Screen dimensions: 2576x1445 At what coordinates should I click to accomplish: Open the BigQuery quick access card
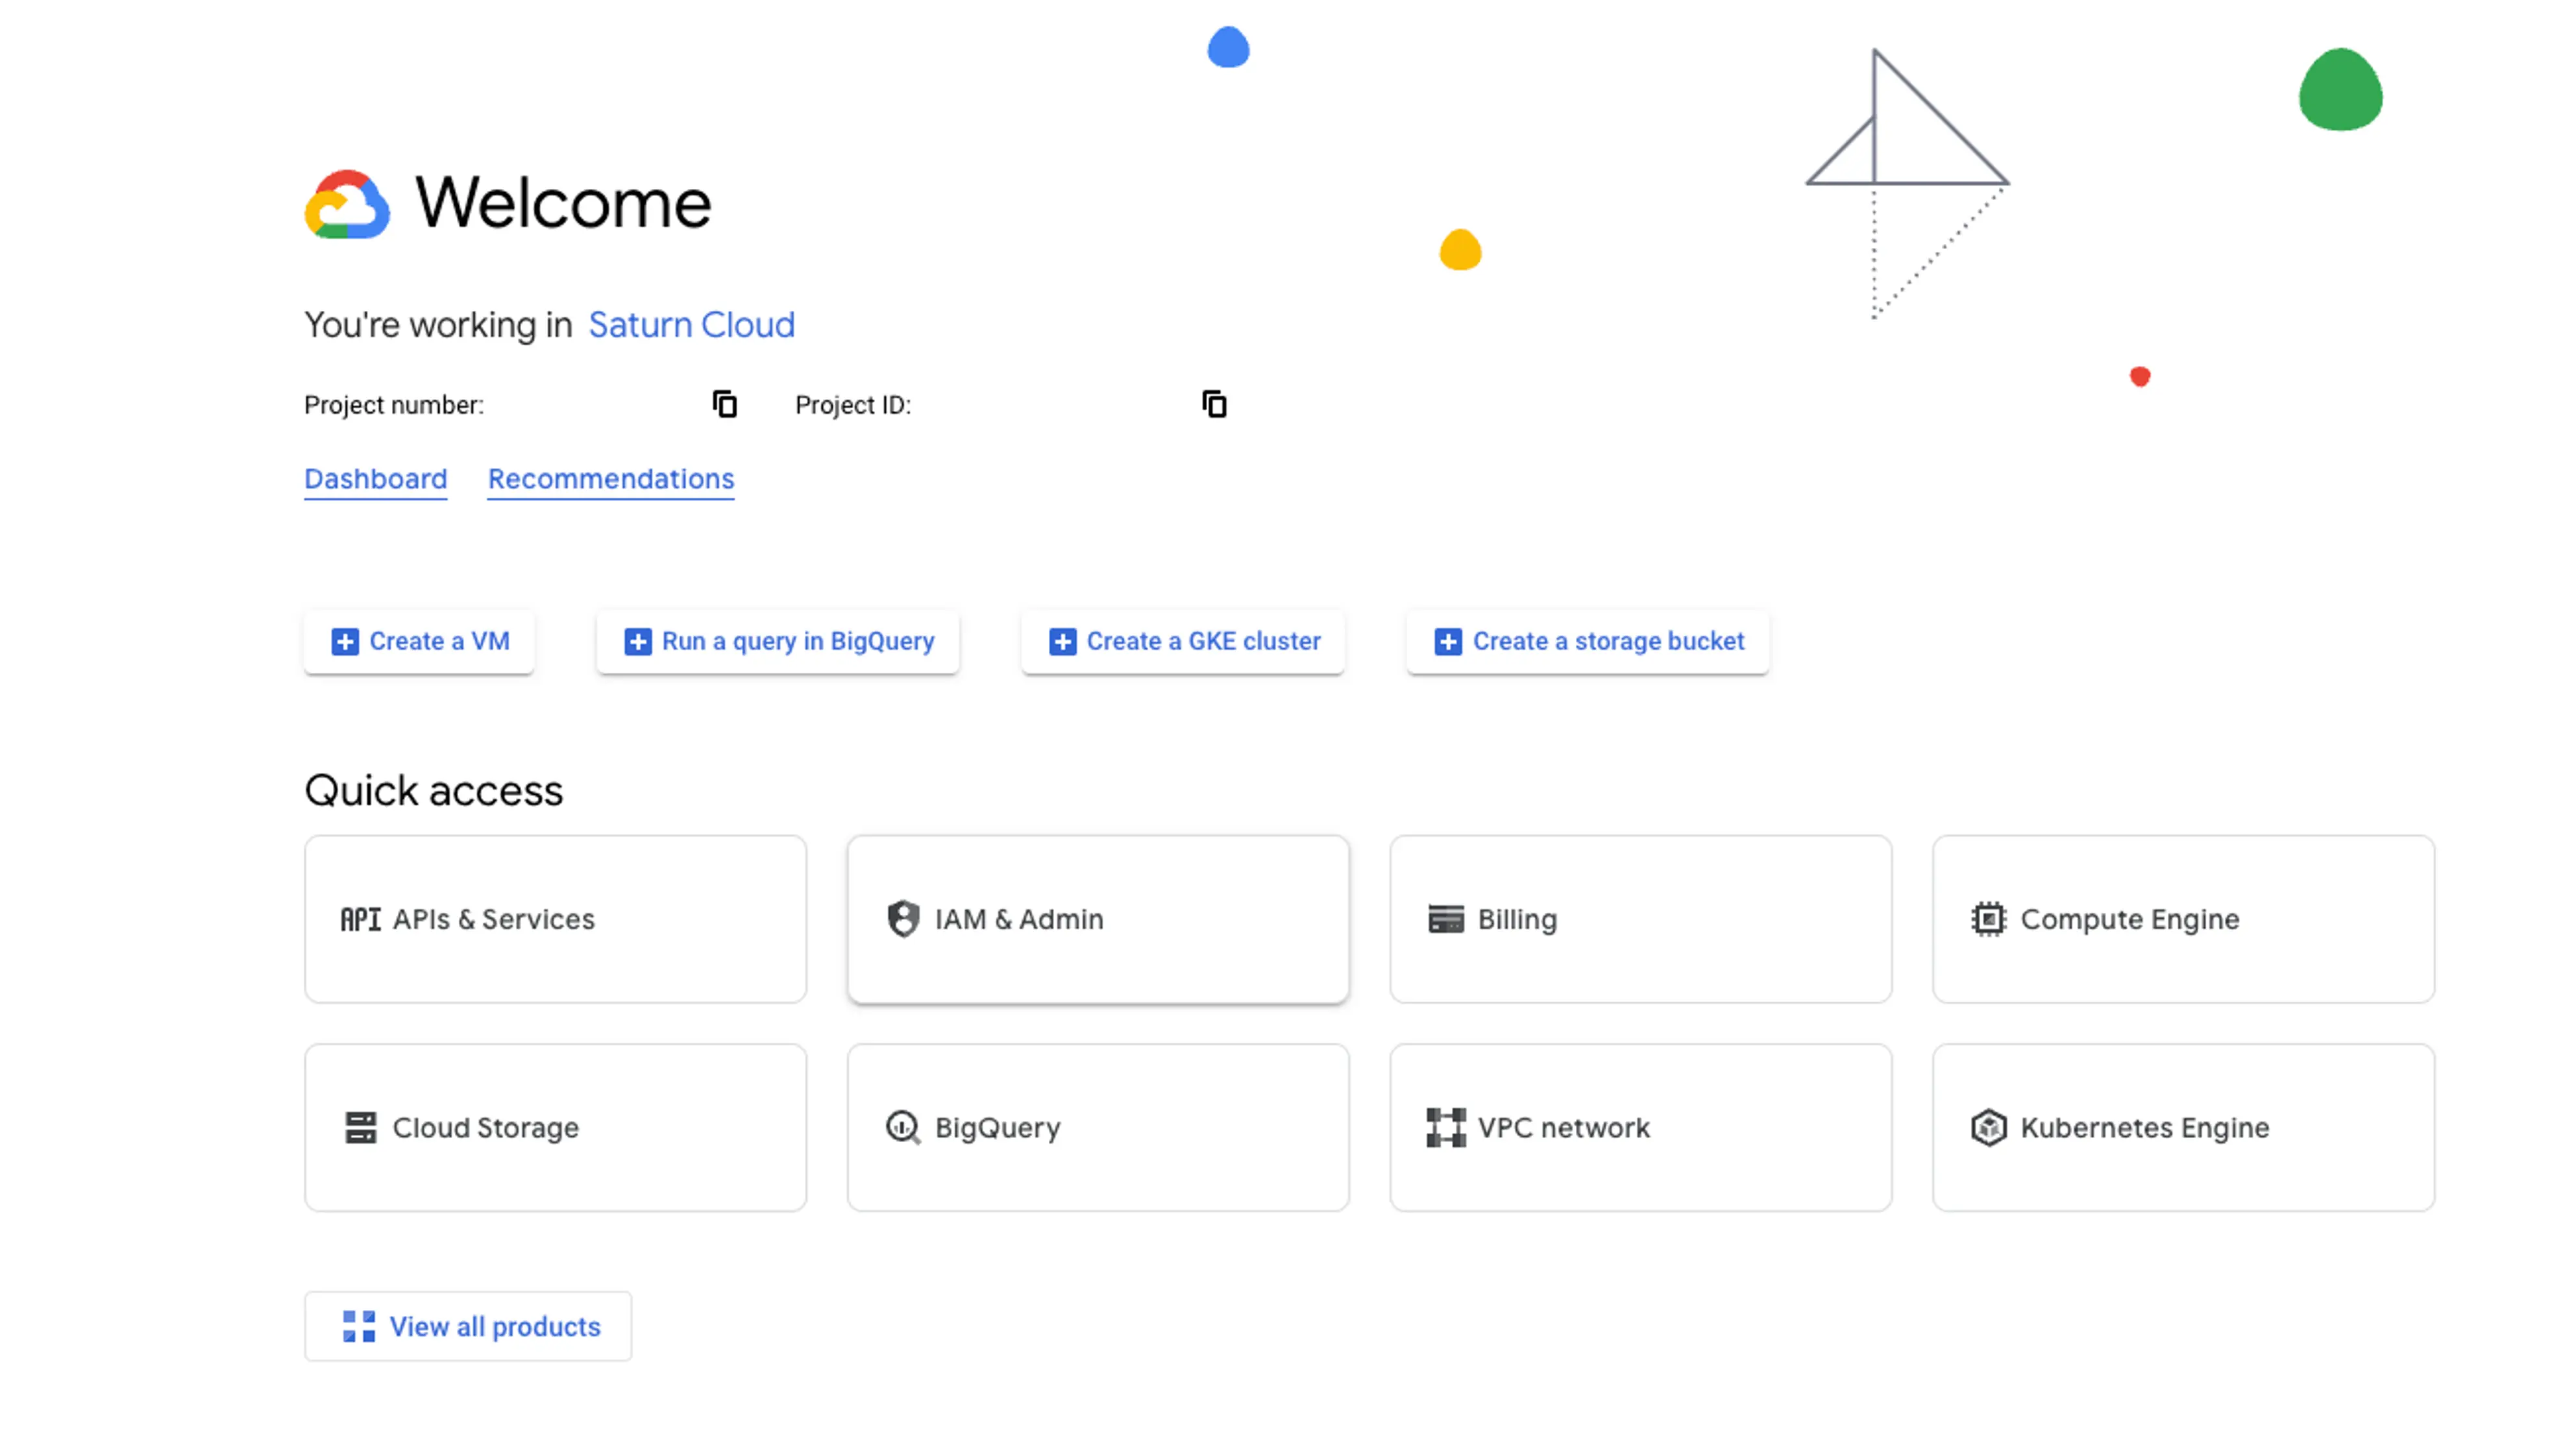[1098, 1128]
